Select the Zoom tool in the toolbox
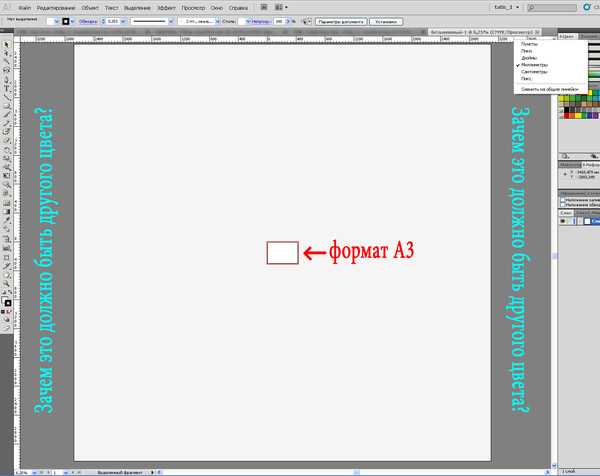Image resolution: width=600 pixels, height=476 pixels. 7,284
